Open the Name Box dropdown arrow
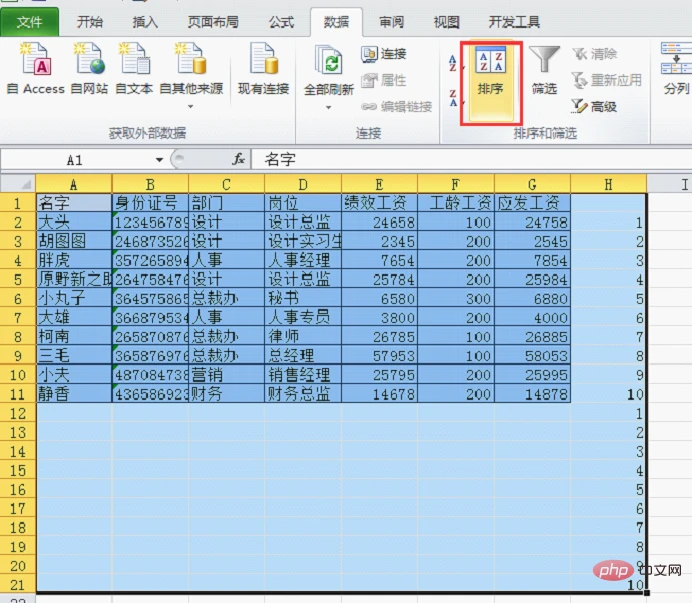Screen dimensions: 692x603 pos(159,160)
